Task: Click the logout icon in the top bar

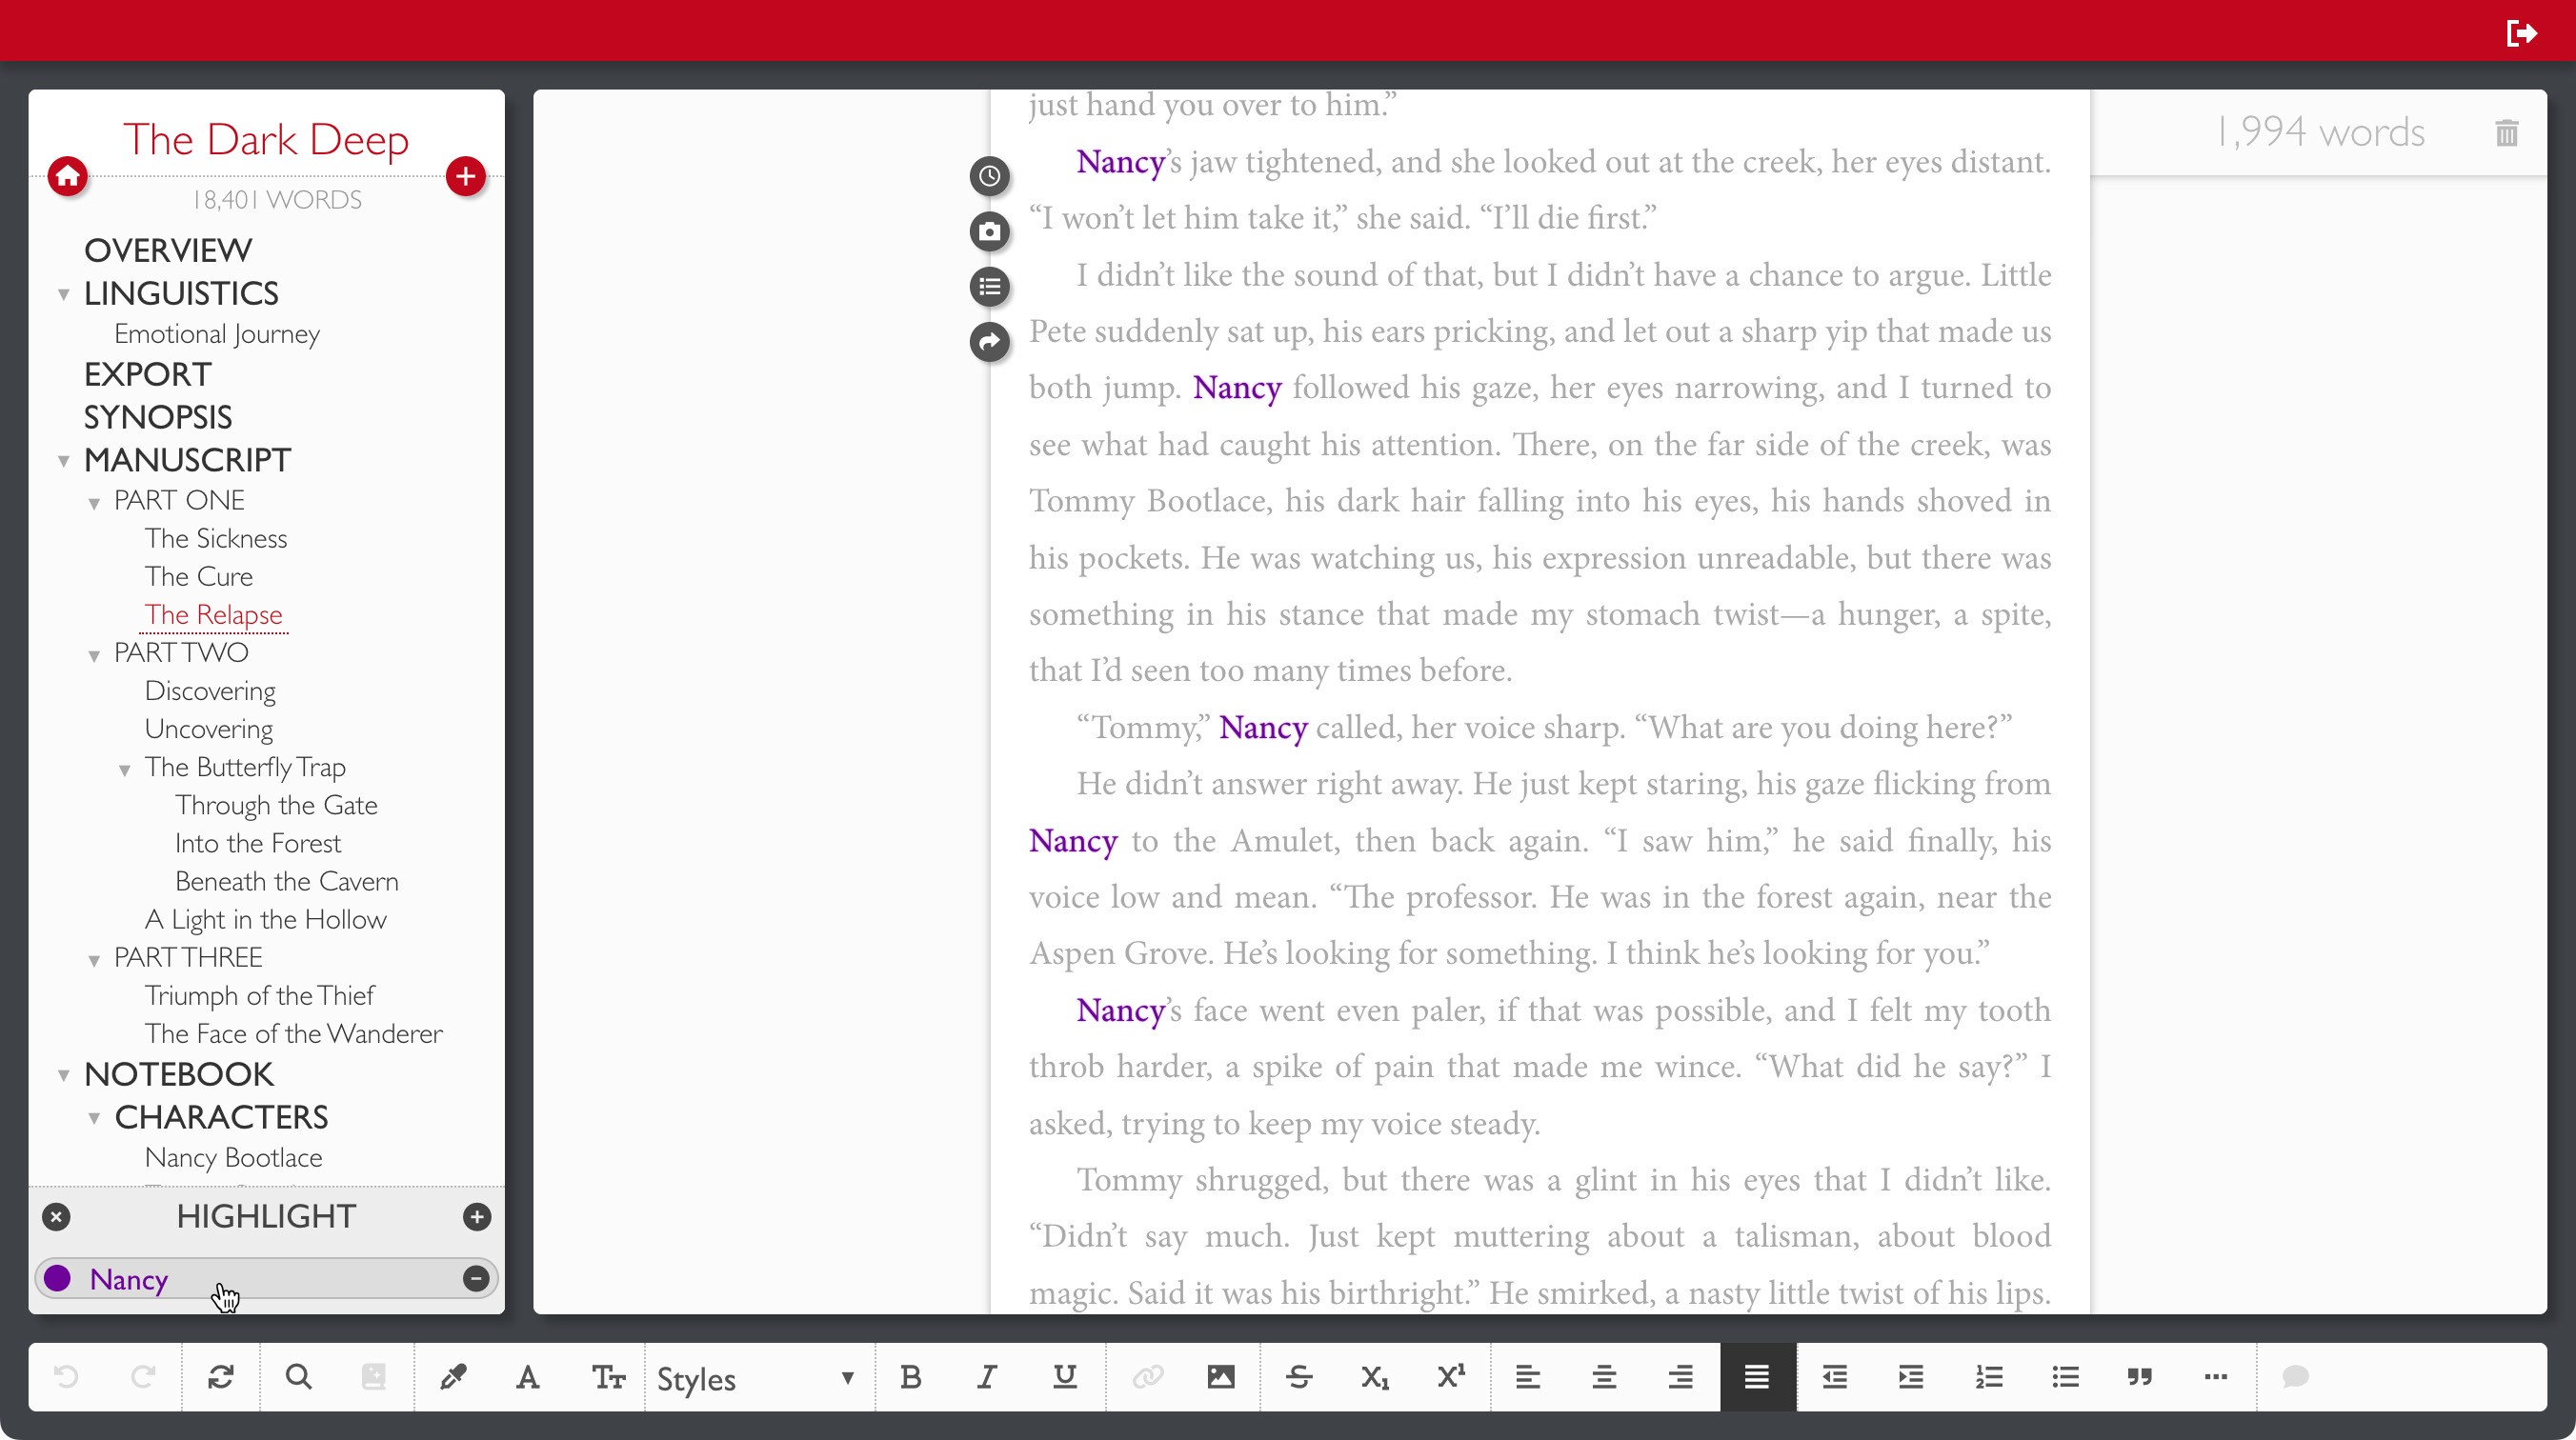Action: click(x=2521, y=33)
